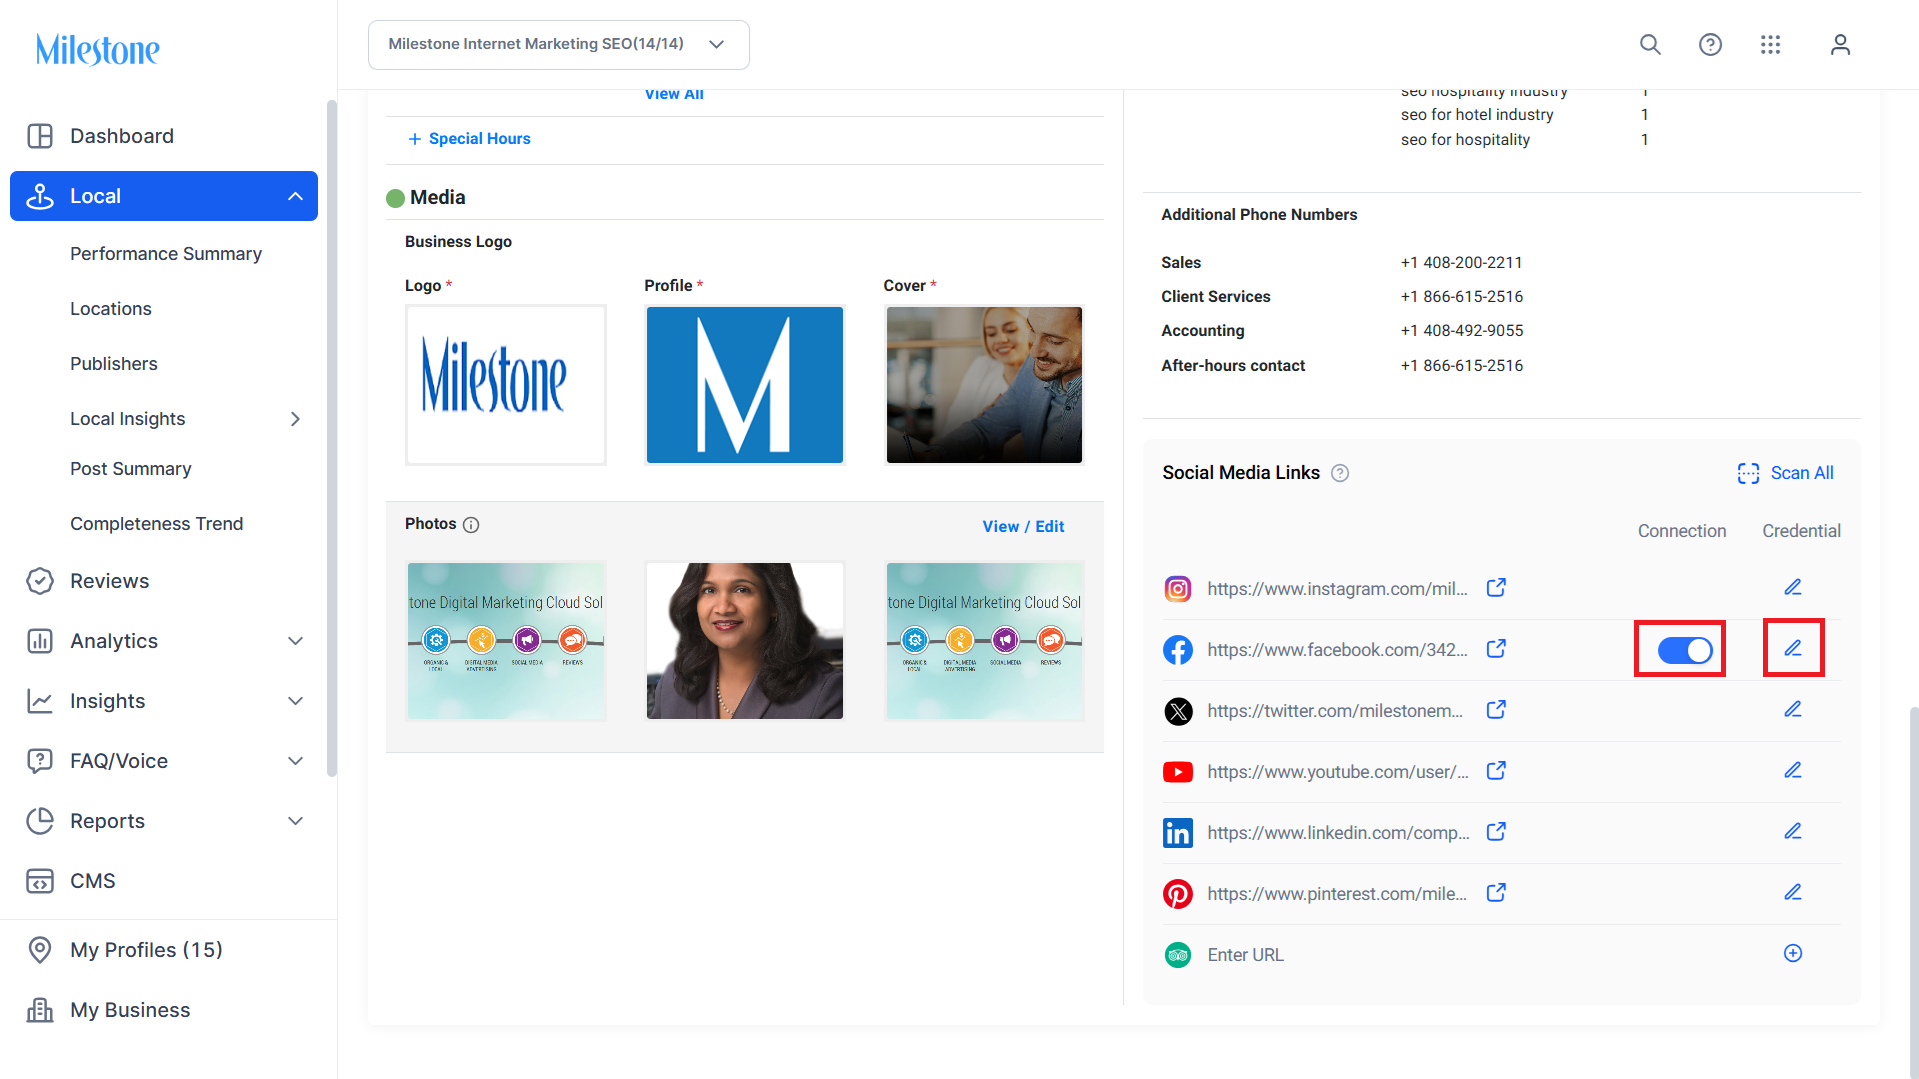This screenshot has width=1919, height=1079.
Task: Click the Accounting phone number +1 408-492-9055
Action: click(1462, 331)
